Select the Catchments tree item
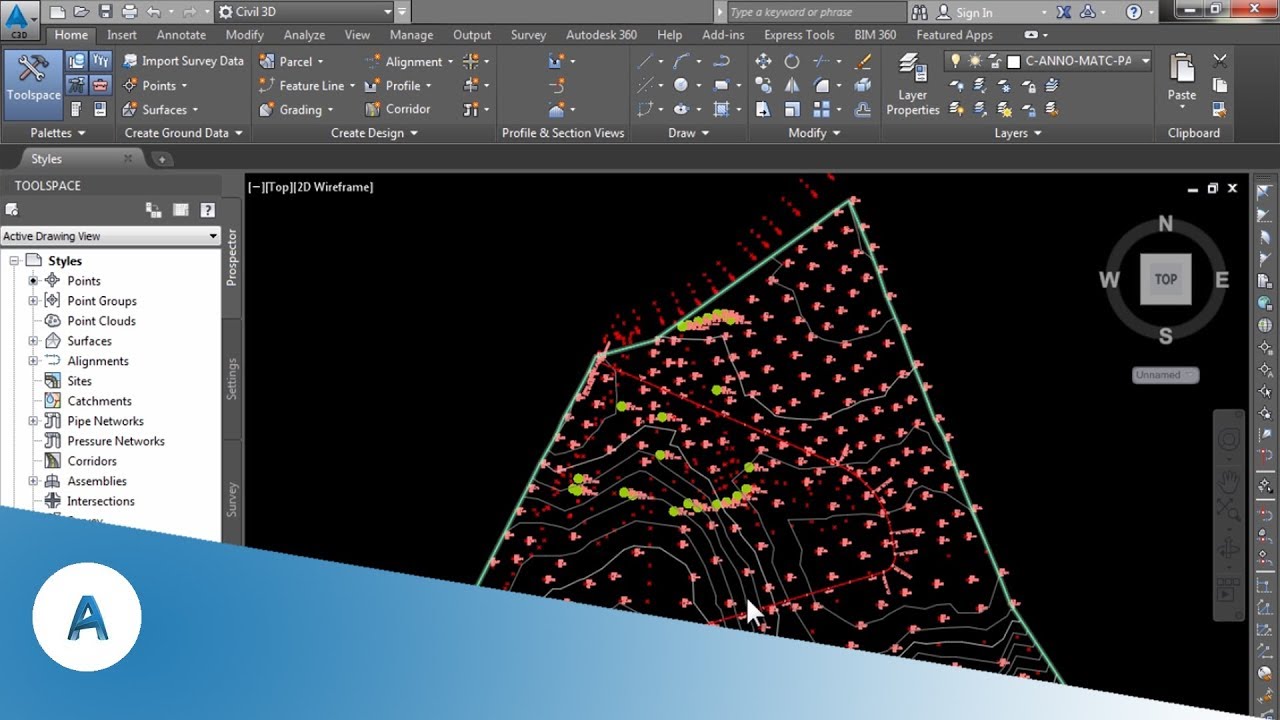 99,401
